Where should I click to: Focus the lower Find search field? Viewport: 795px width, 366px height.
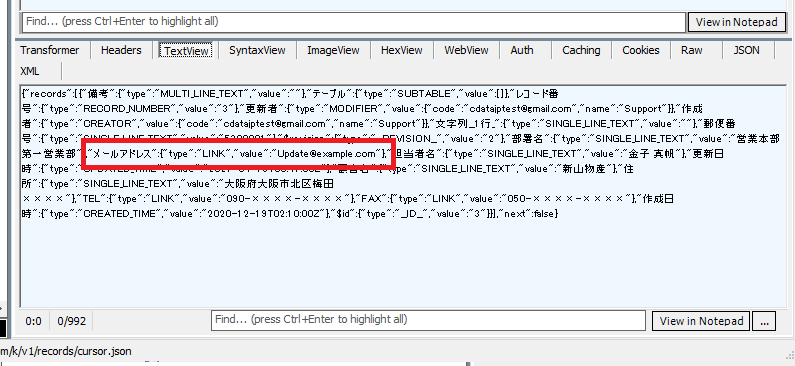(428, 320)
